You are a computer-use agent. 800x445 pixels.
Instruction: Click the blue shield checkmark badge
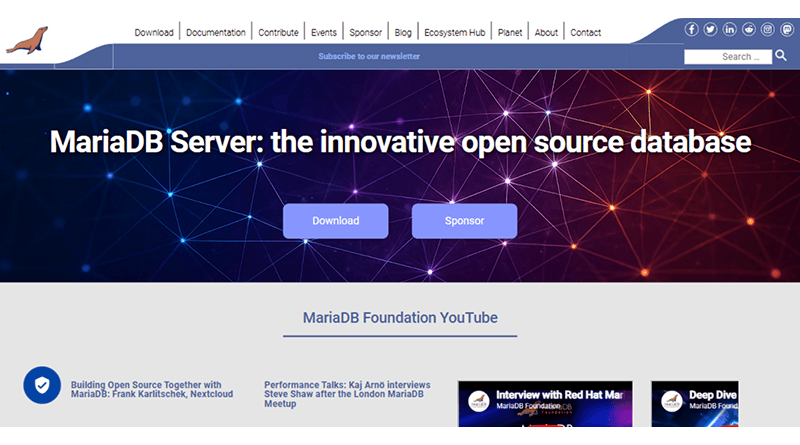coord(42,385)
